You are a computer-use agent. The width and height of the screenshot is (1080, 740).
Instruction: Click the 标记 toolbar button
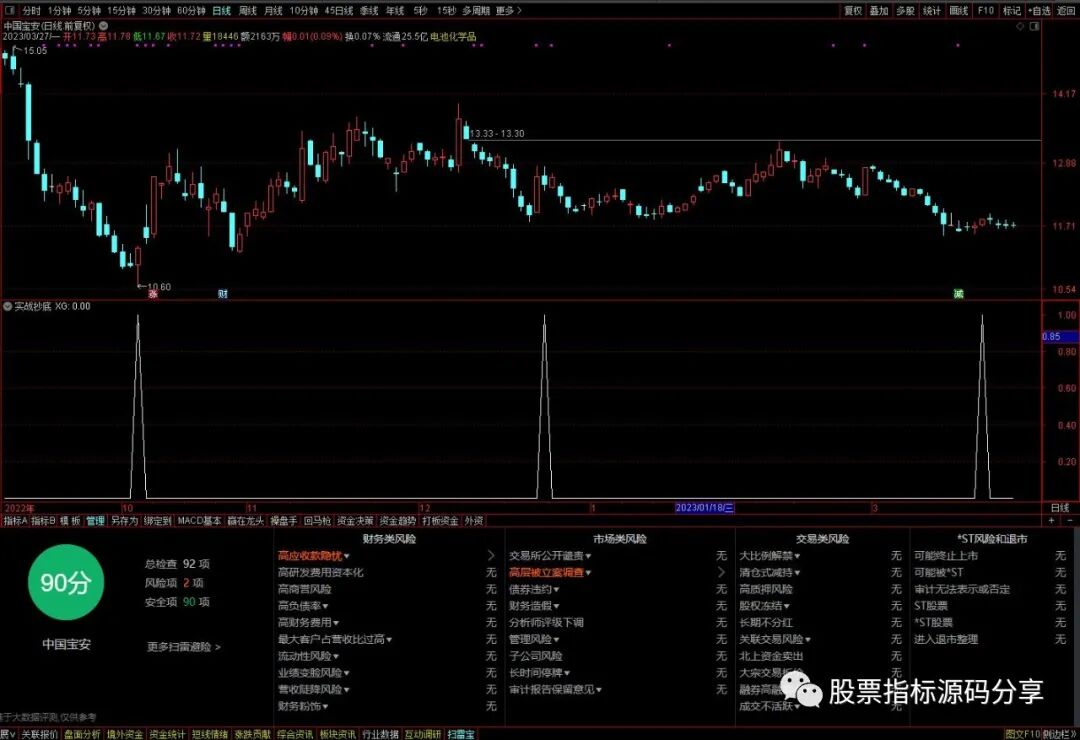coord(1012,10)
